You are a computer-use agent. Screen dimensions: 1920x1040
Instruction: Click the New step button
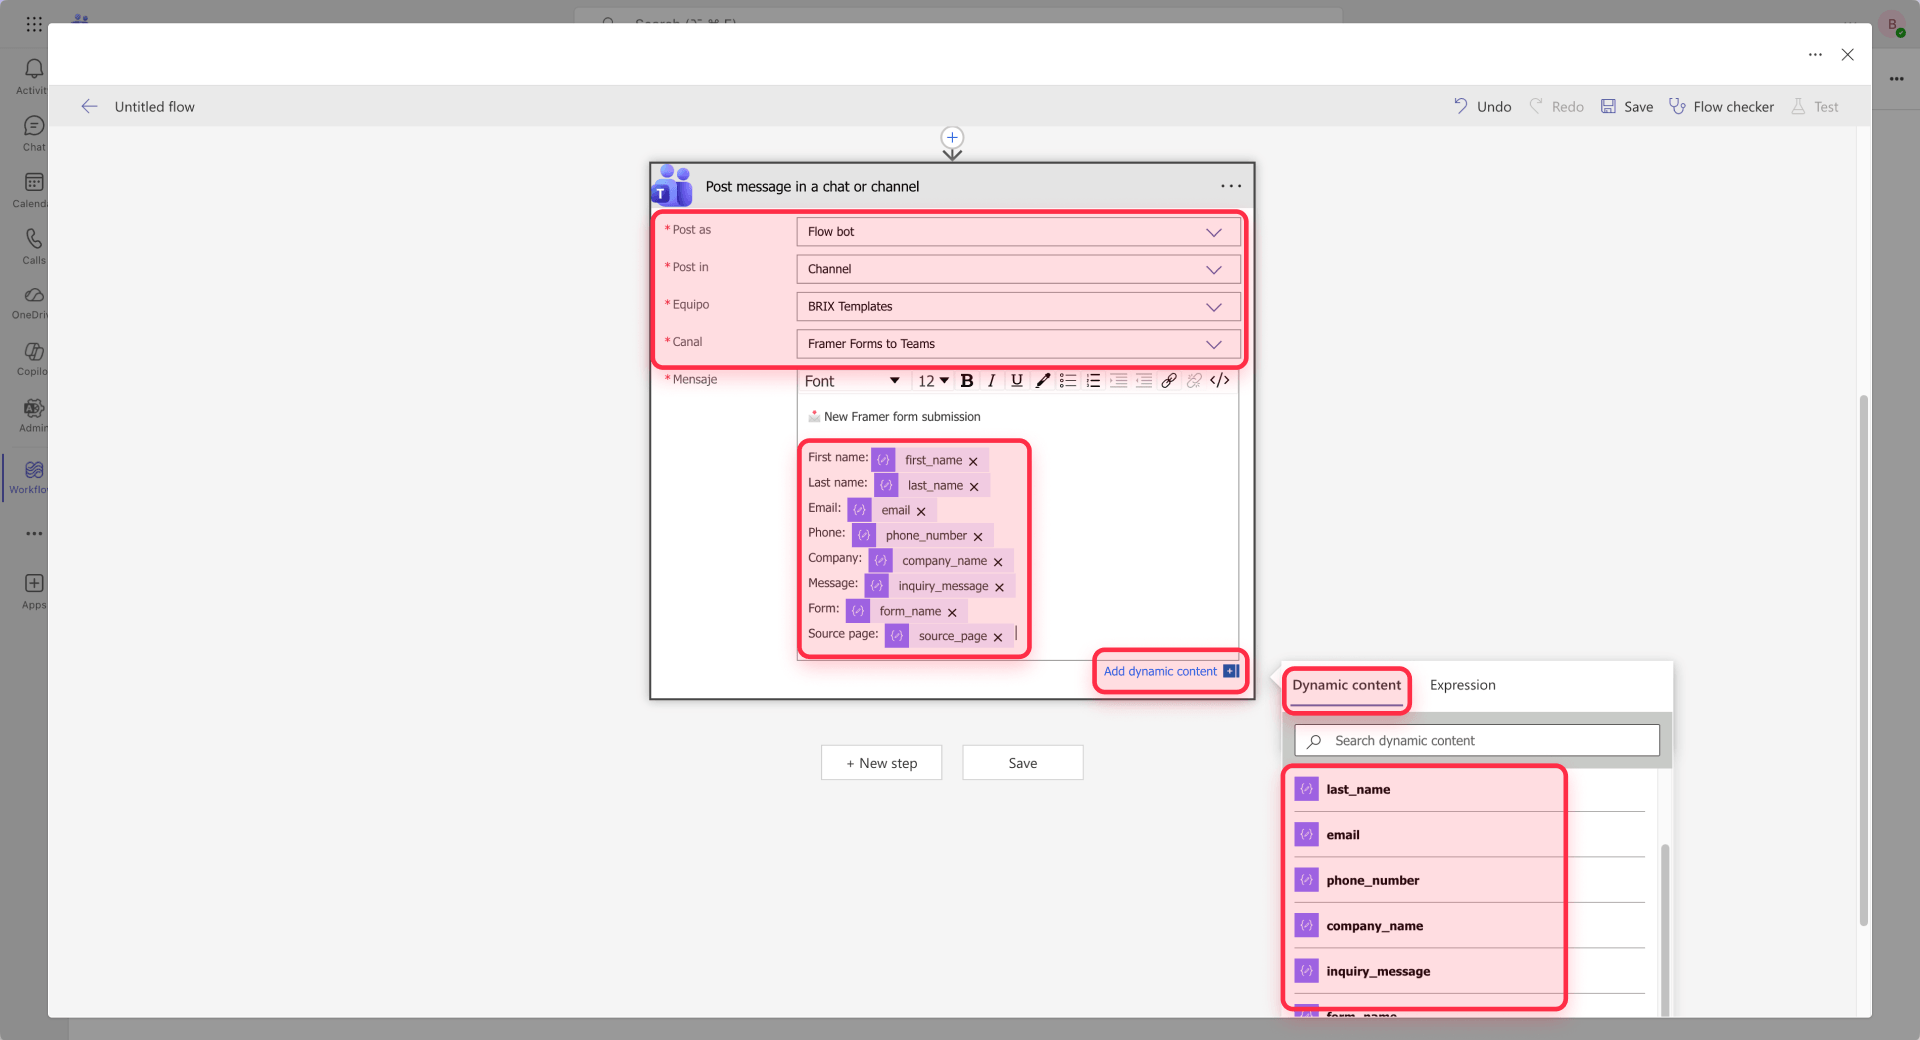coord(881,763)
